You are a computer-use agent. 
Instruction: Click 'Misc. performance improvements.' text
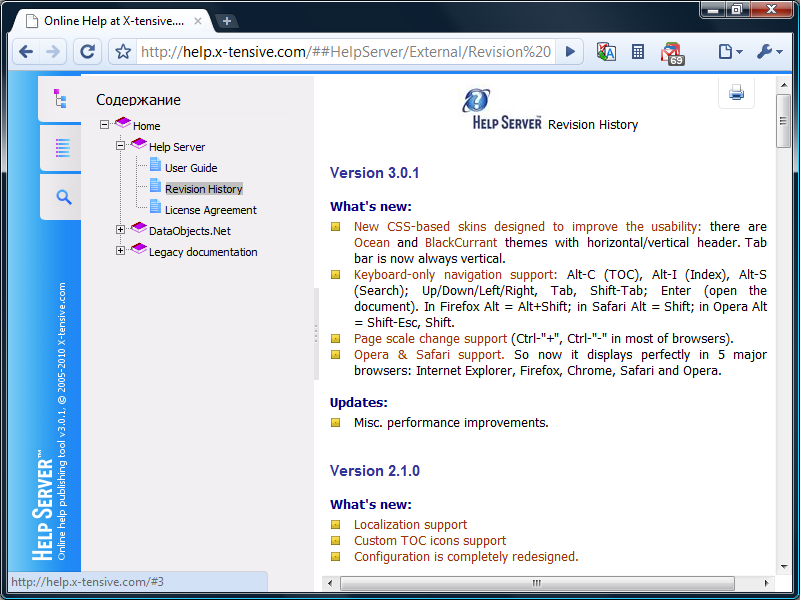click(452, 422)
